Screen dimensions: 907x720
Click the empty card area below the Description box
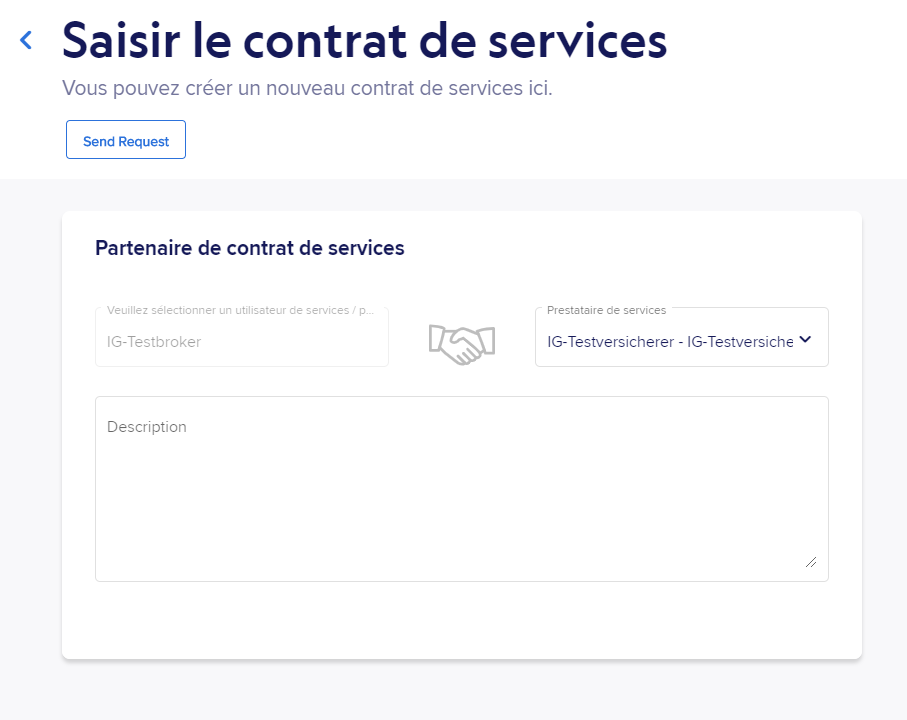(x=462, y=619)
